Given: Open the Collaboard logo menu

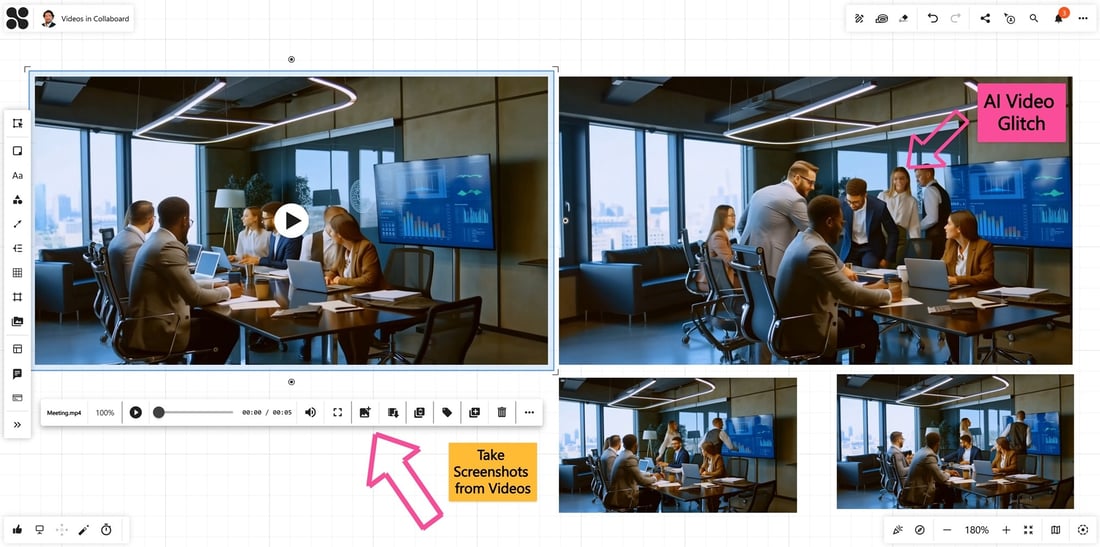Looking at the screenshot, I should [18, 18].
